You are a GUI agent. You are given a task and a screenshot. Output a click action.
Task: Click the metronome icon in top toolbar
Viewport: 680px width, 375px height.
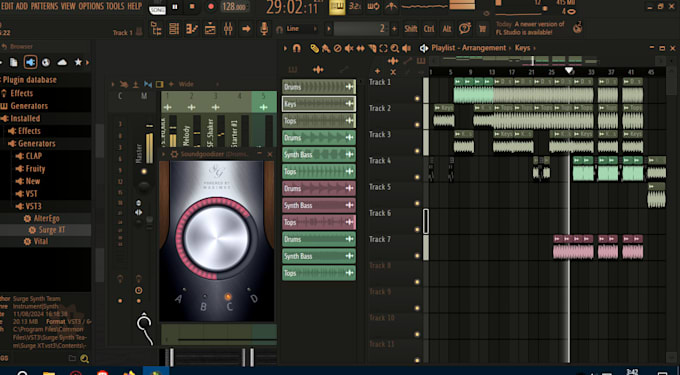click(391, 7)
